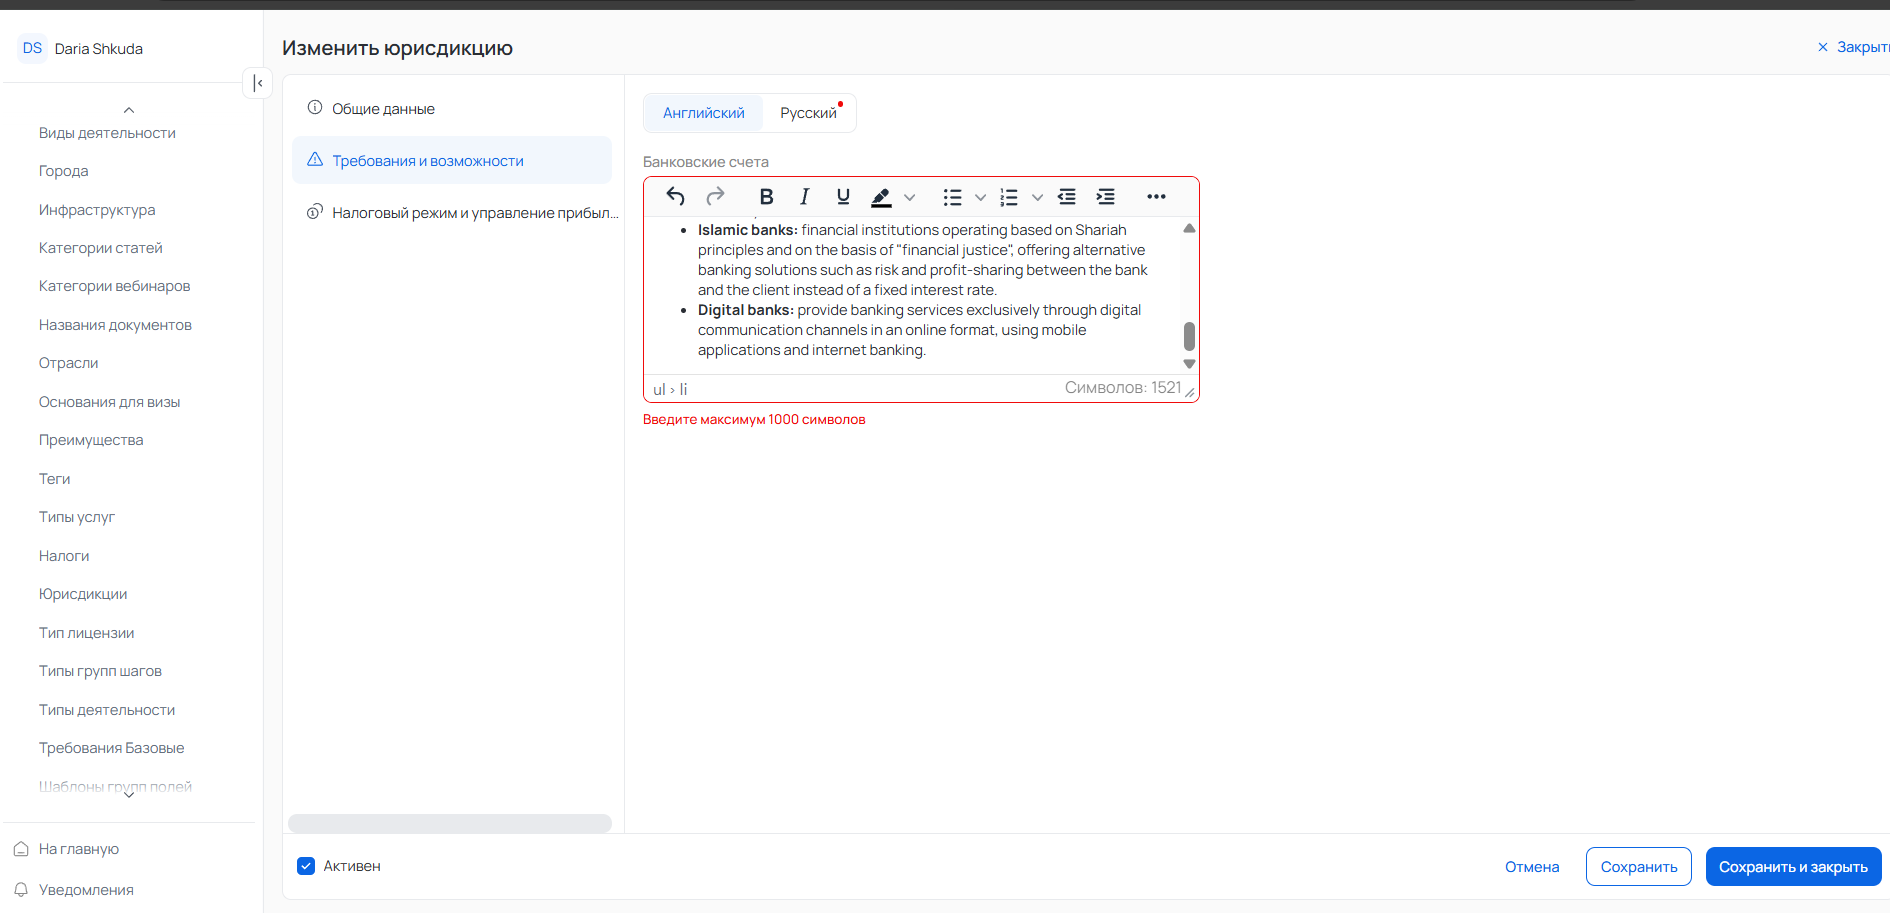Grab the editor resize handle corner
The image size is (1890, 913).
coord(1190,392)
